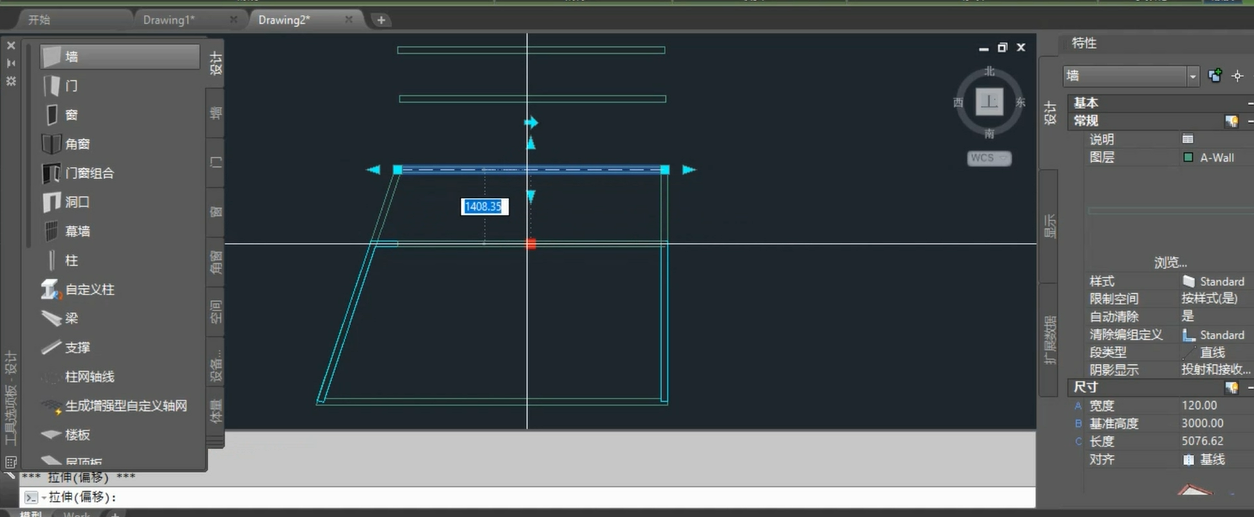Click the 浏览... browse button
Image resolution: width=1254 pixels, height=517 pixels.
(x=1171, y=263)
